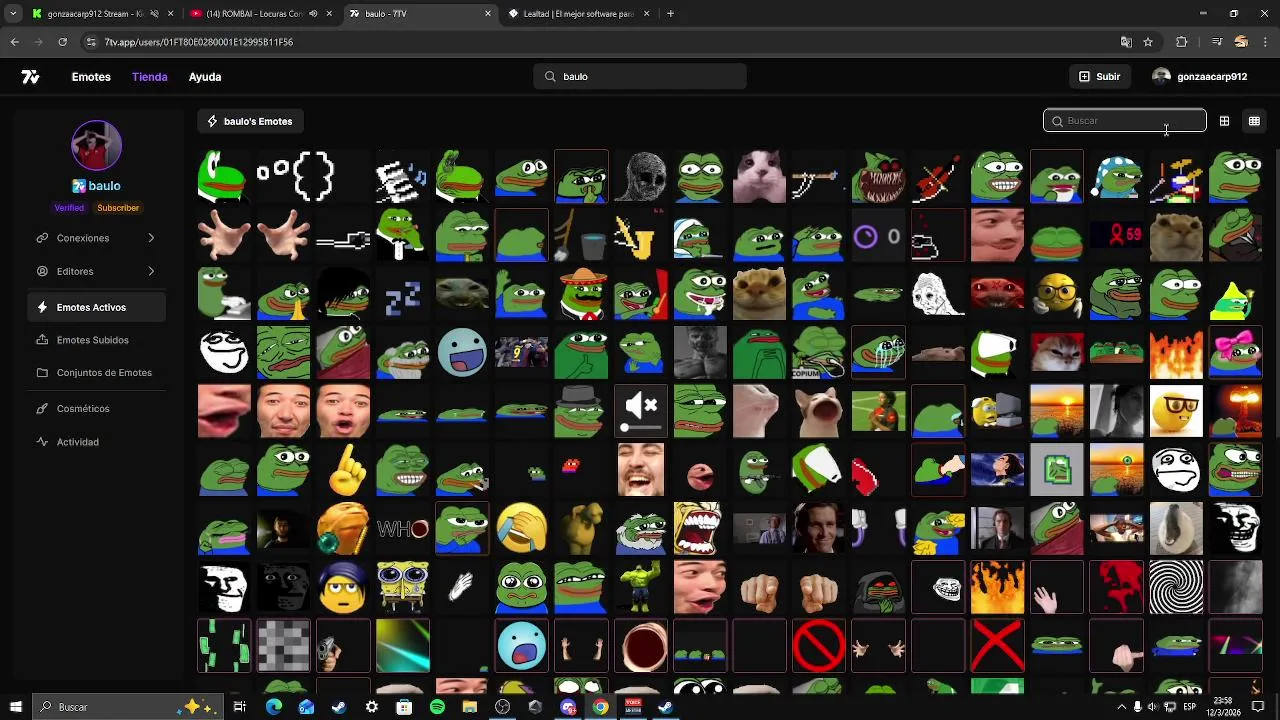Select the drum kit emote
The width and height of the screenshot is (1280, 720).
(x=1176, y=177)
